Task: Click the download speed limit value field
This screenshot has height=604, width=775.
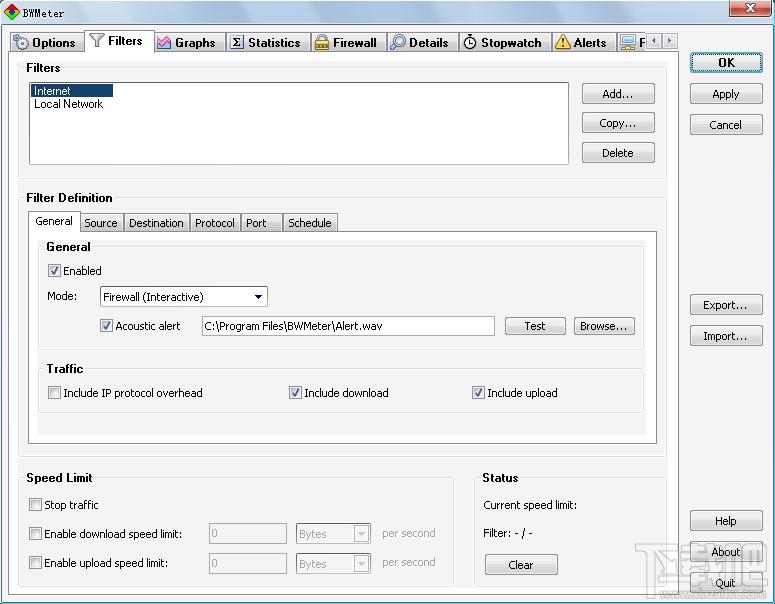Action: tap(248, 533)
